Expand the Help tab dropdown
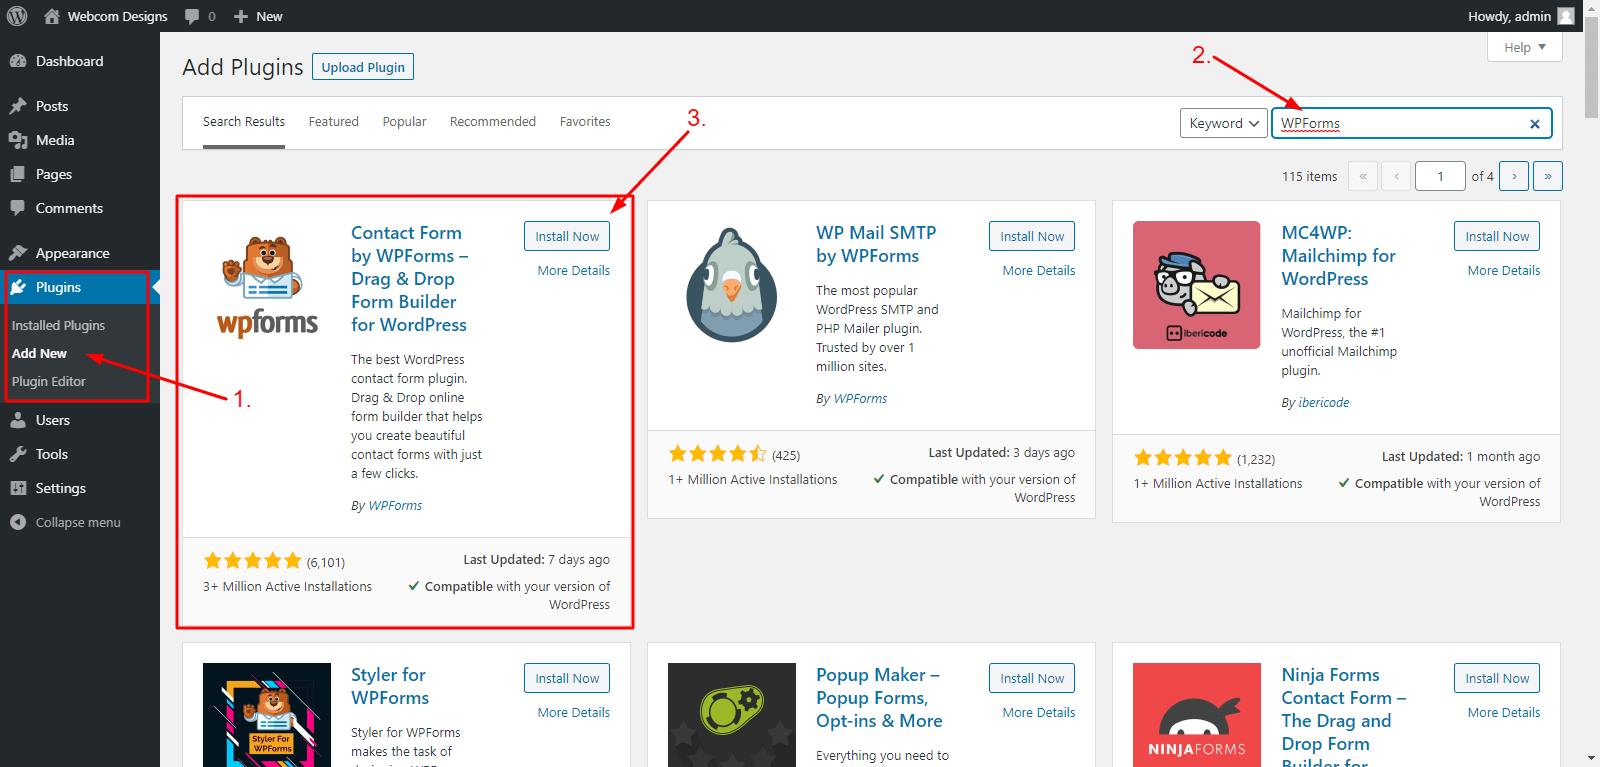 click(1525, 47)
